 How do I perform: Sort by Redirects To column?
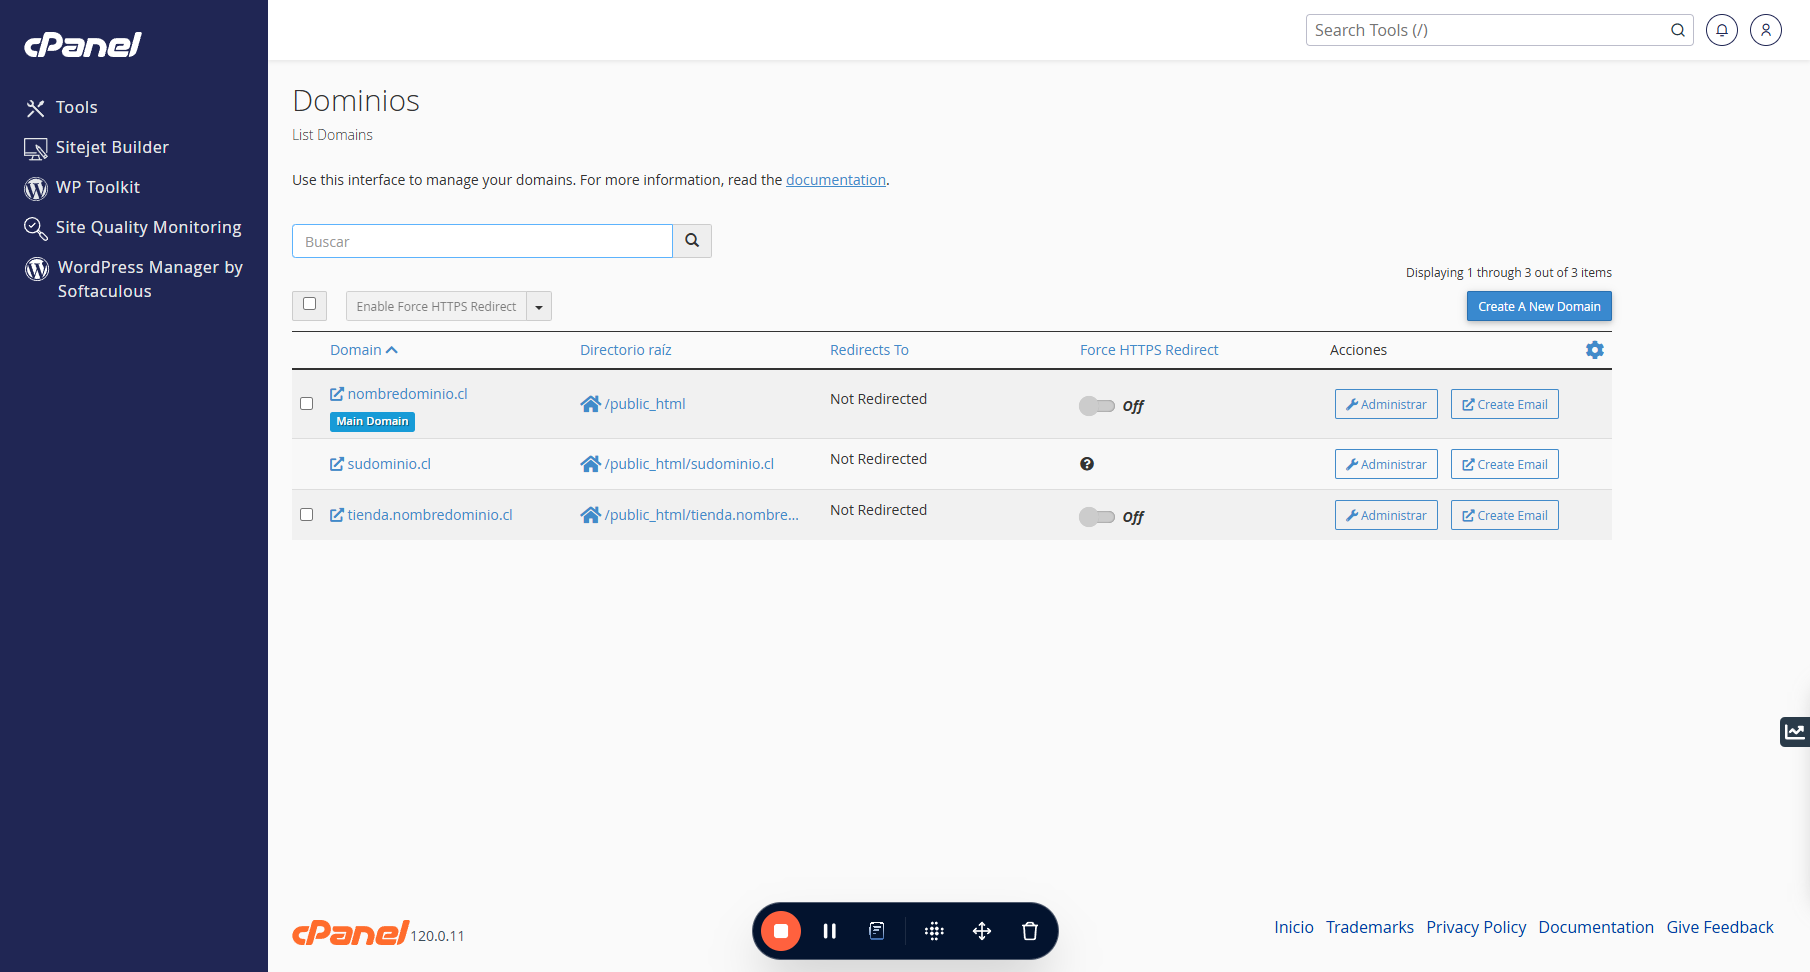(x=869, y=350)
